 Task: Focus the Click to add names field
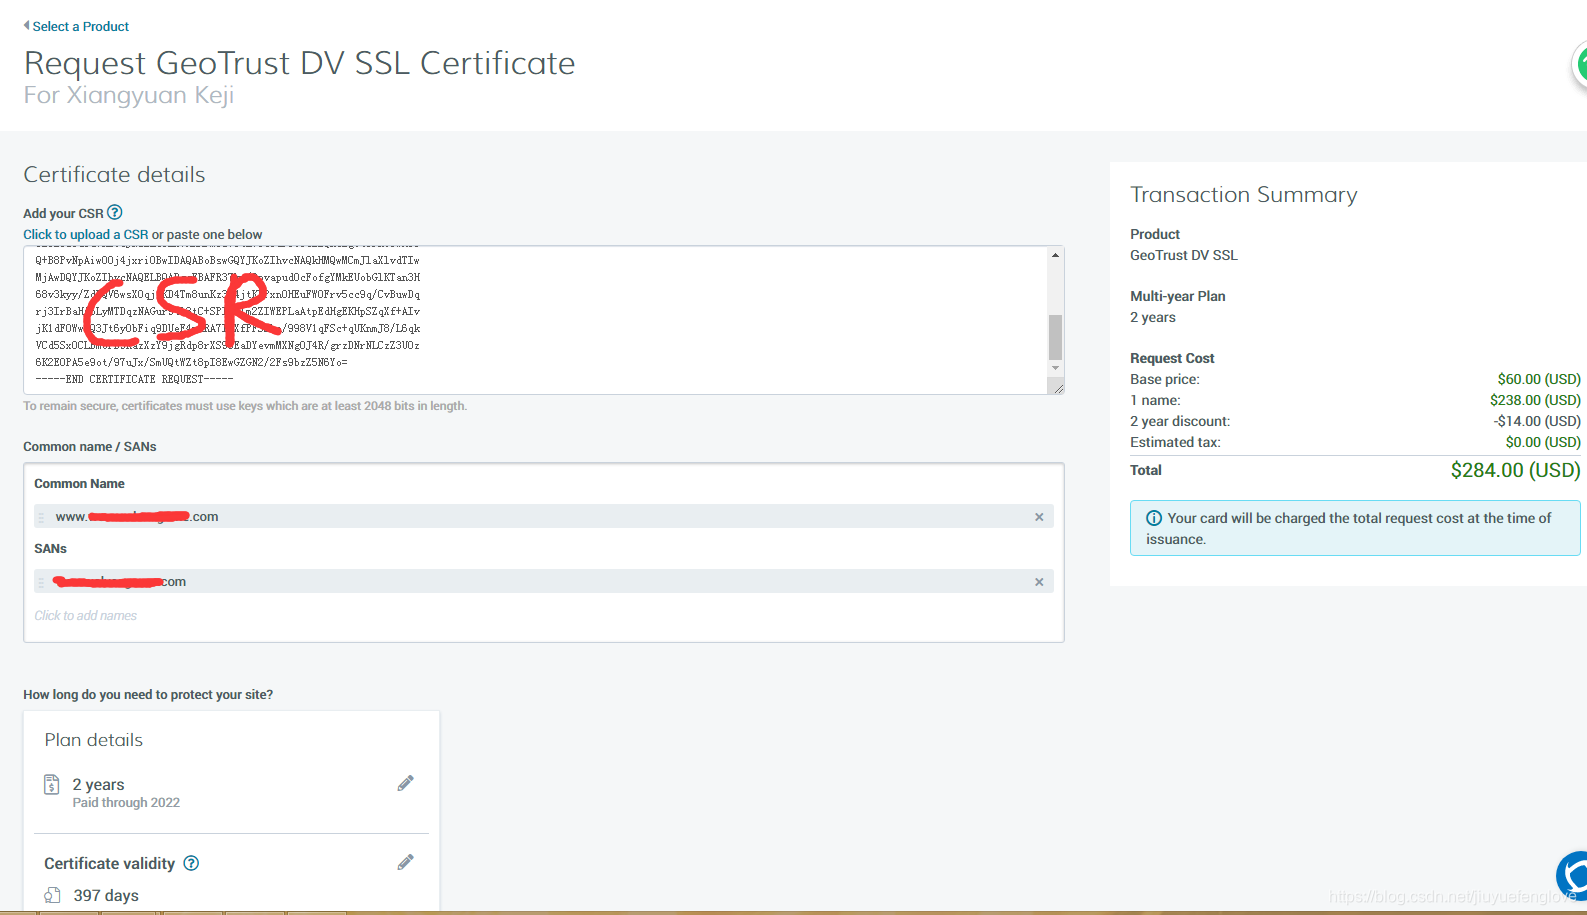click(86, 616)
